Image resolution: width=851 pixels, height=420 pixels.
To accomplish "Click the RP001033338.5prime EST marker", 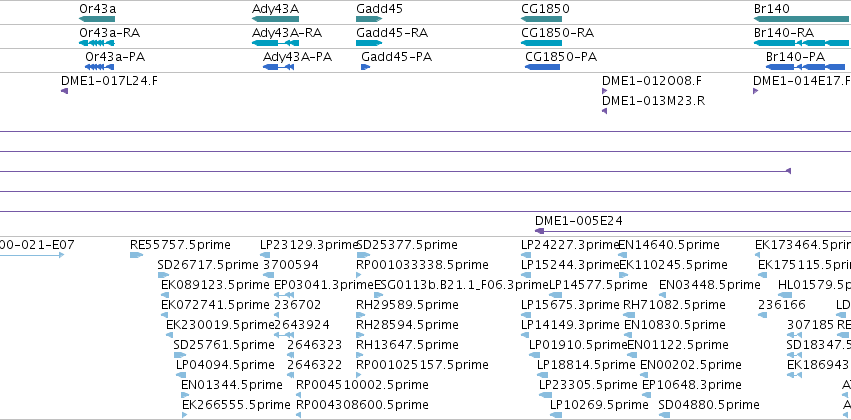I will [x=359, y=275].
